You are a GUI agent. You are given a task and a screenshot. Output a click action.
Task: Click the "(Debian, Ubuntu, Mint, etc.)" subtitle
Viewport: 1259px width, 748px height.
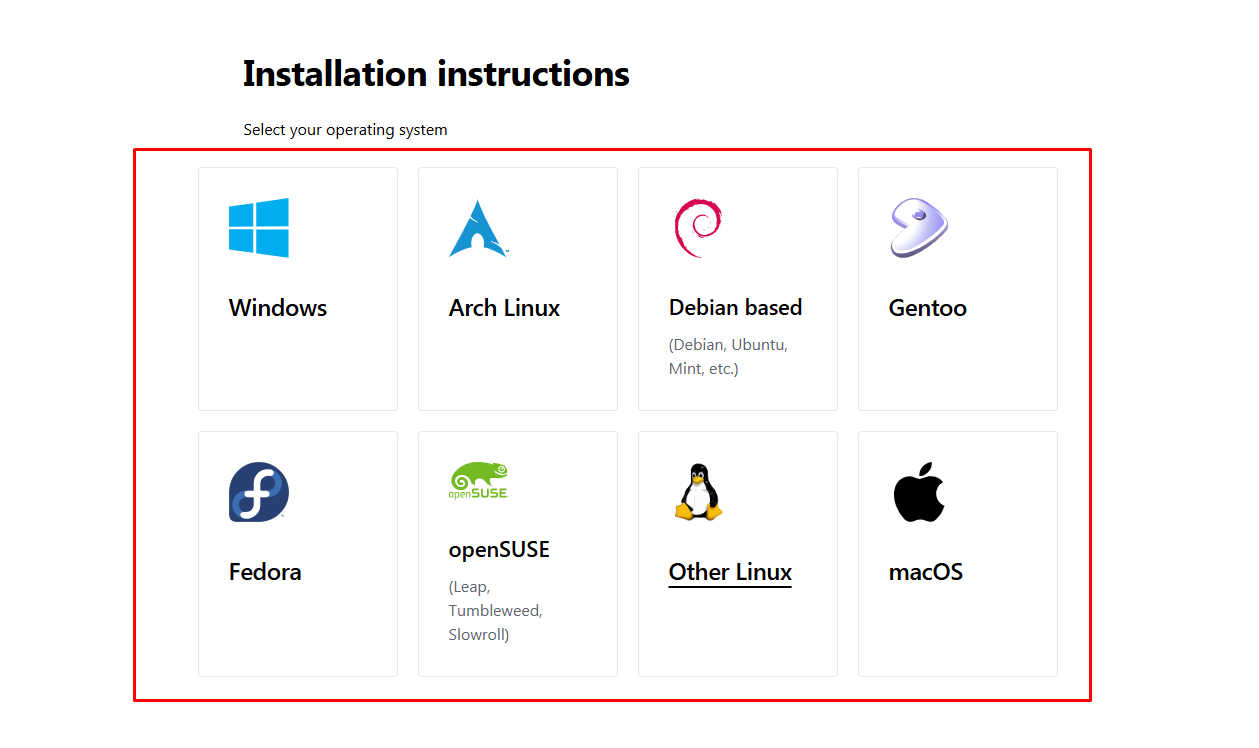(x=728, y=357)
